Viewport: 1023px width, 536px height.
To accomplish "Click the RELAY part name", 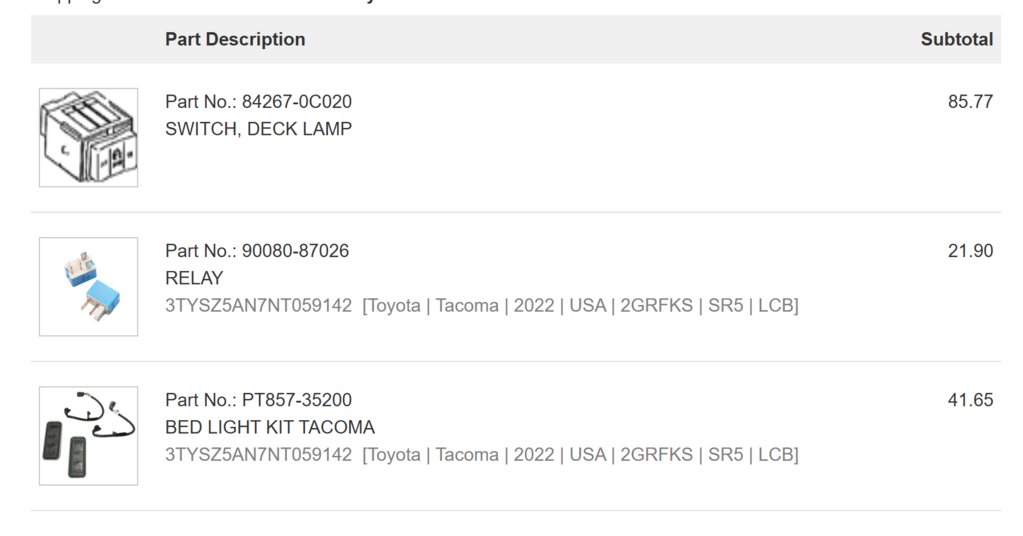I will (x=194, y=278).
